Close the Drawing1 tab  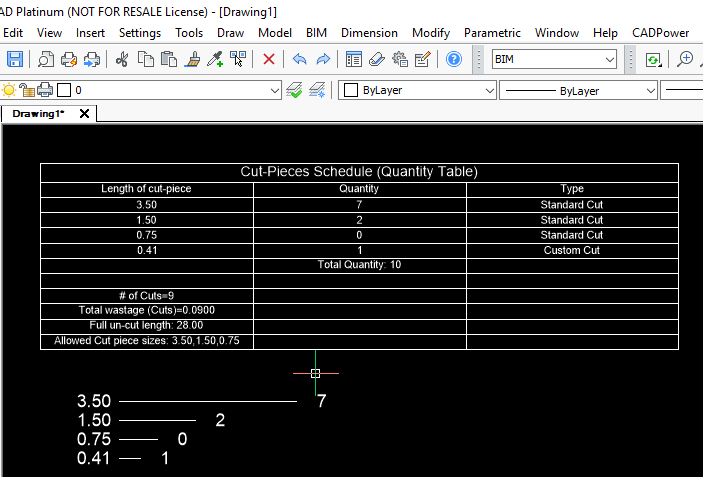point(84,113)
